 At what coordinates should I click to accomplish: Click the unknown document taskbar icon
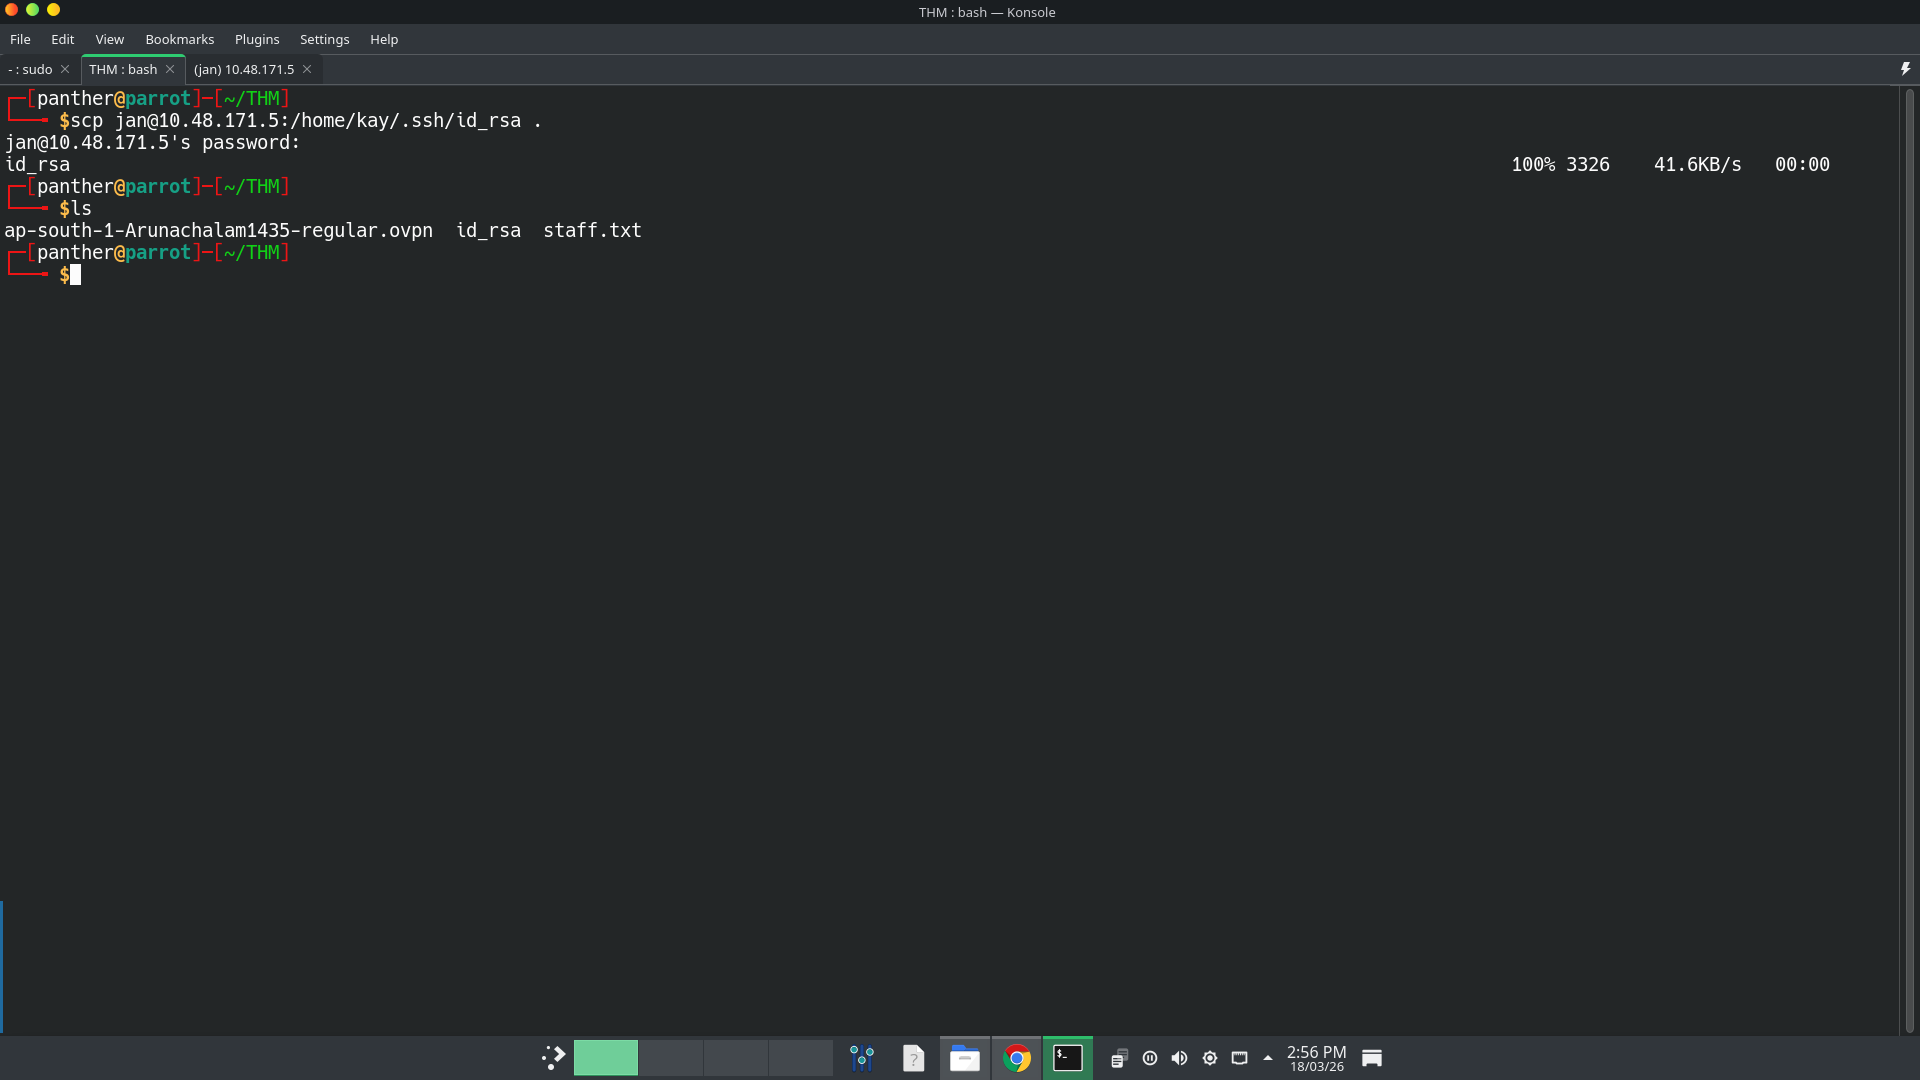coord(913,1058)
